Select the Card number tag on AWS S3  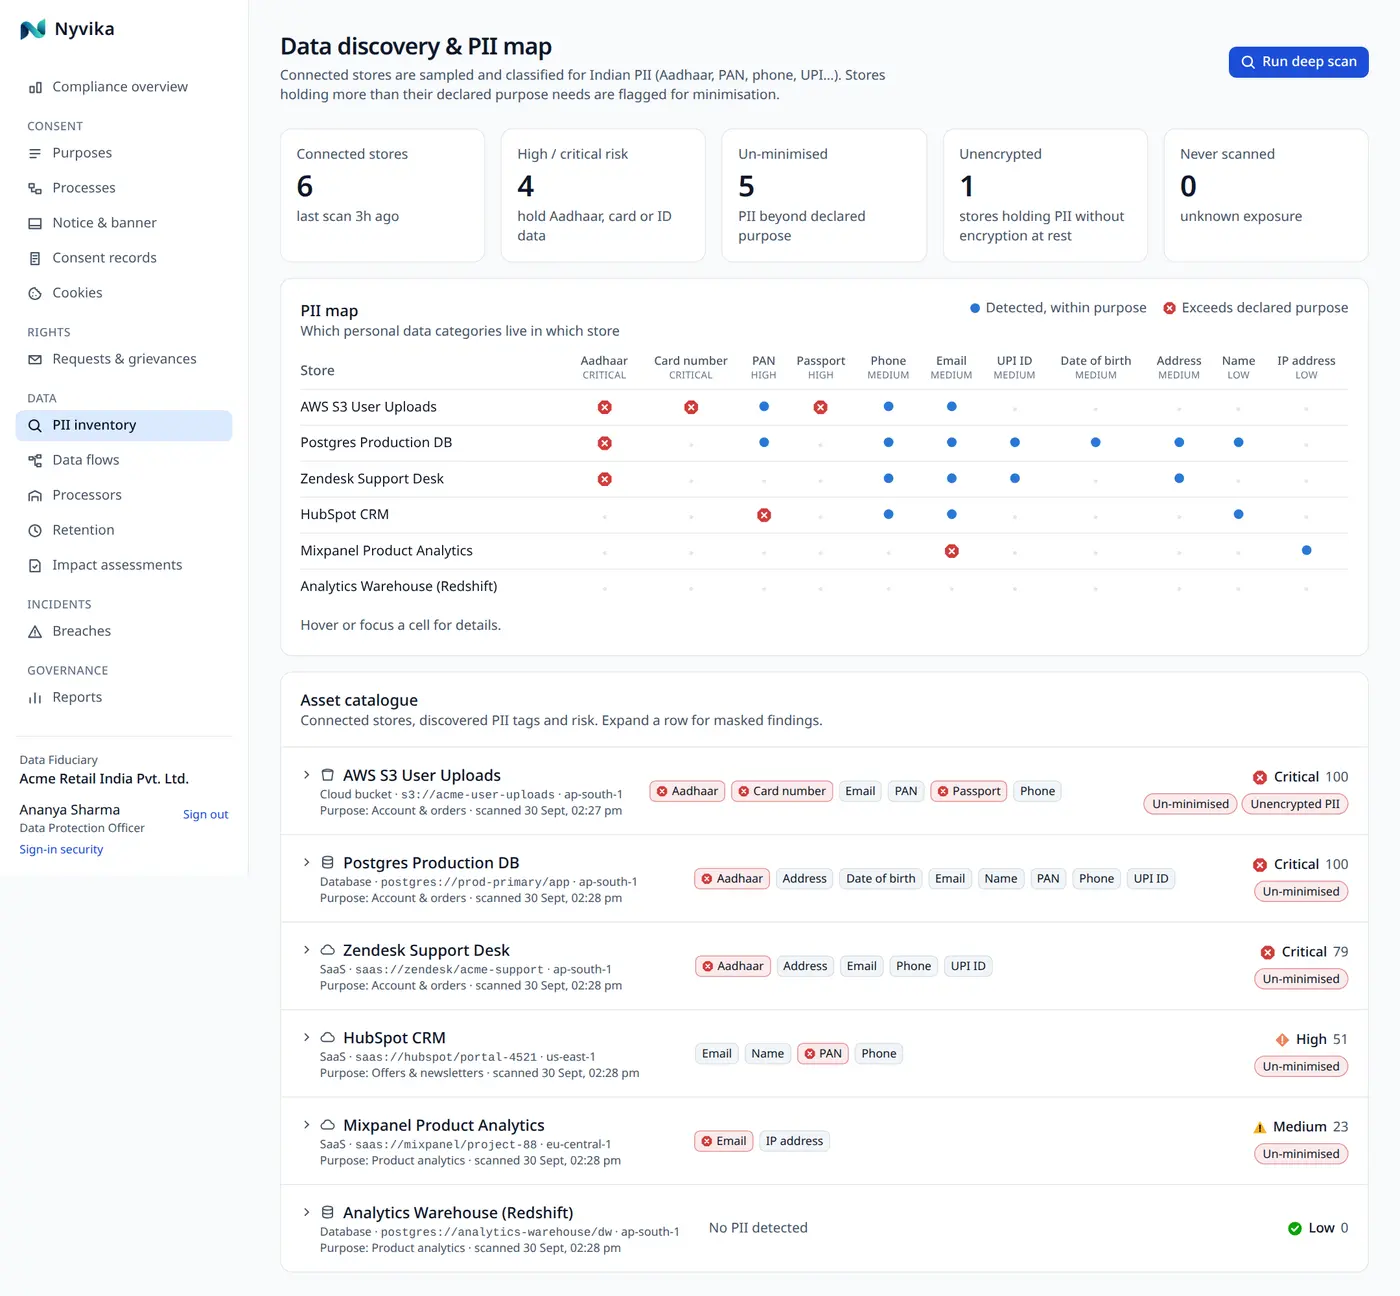coord(782,791)
